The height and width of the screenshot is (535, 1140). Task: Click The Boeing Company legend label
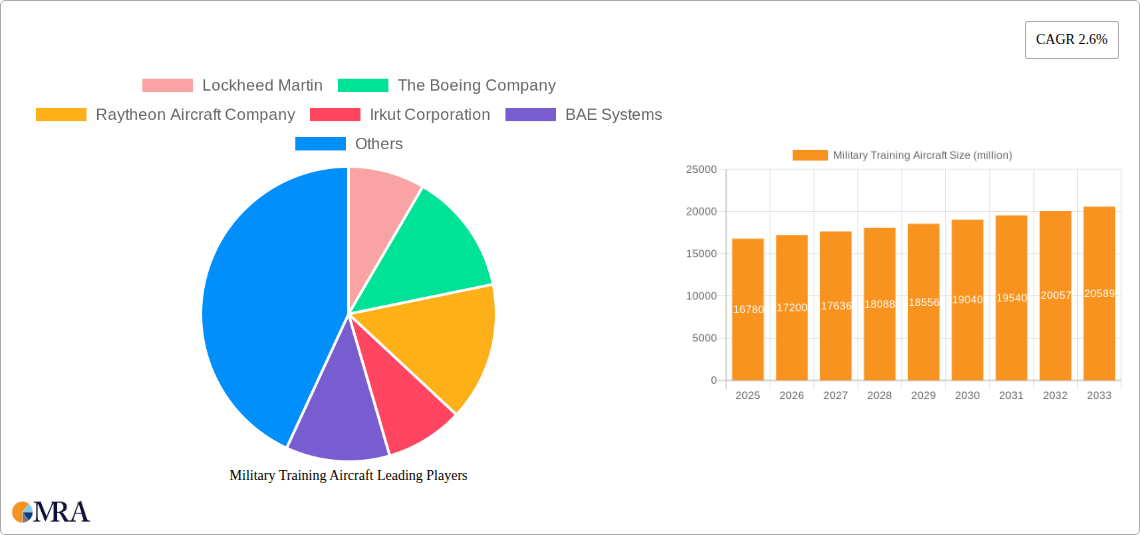(477, 86)
